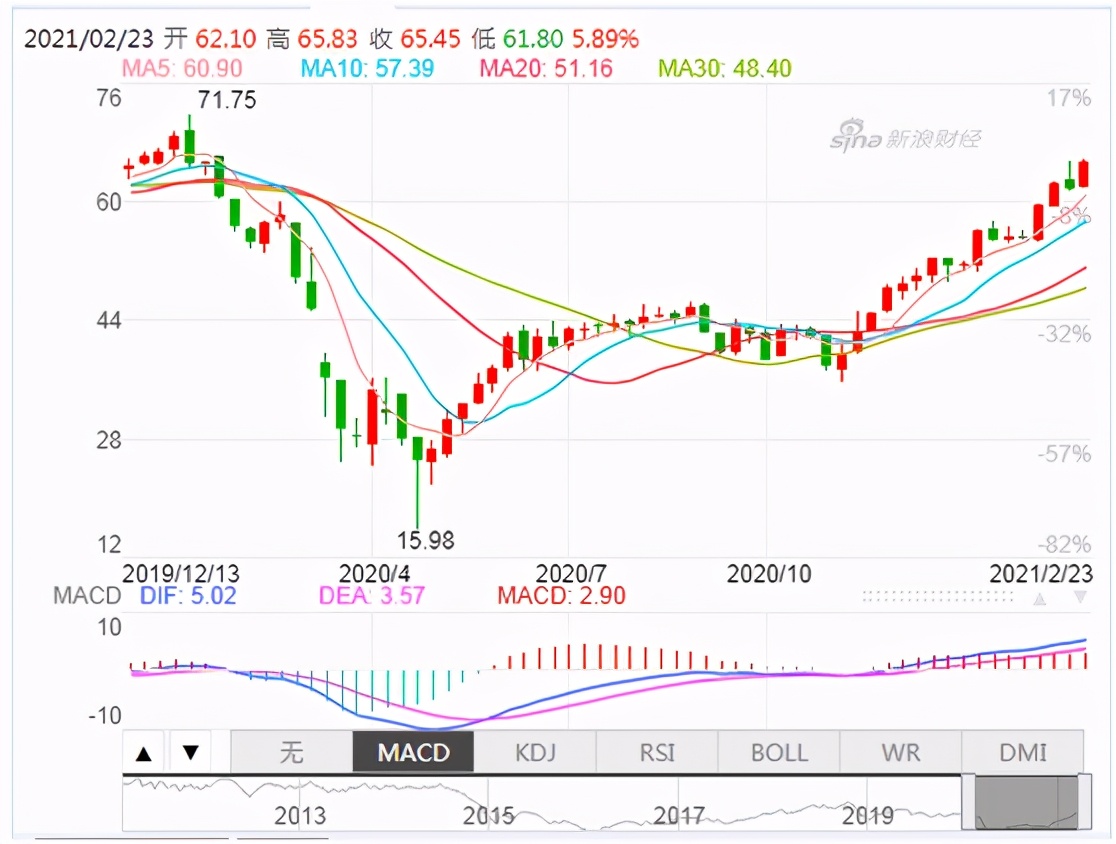Click the DIF: 5.02 value label
Screen dimensions: 1116x844
(x=188, y=596)
